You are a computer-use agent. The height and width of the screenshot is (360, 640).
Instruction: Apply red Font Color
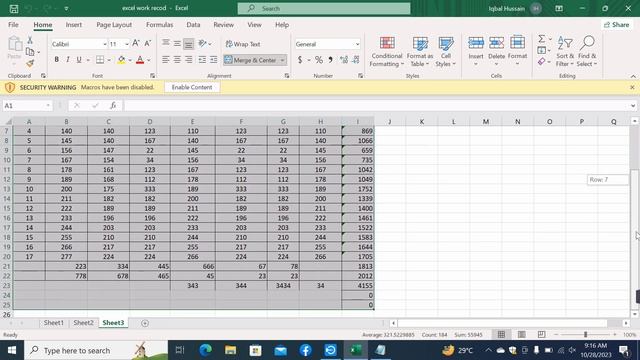click(140, 60)
